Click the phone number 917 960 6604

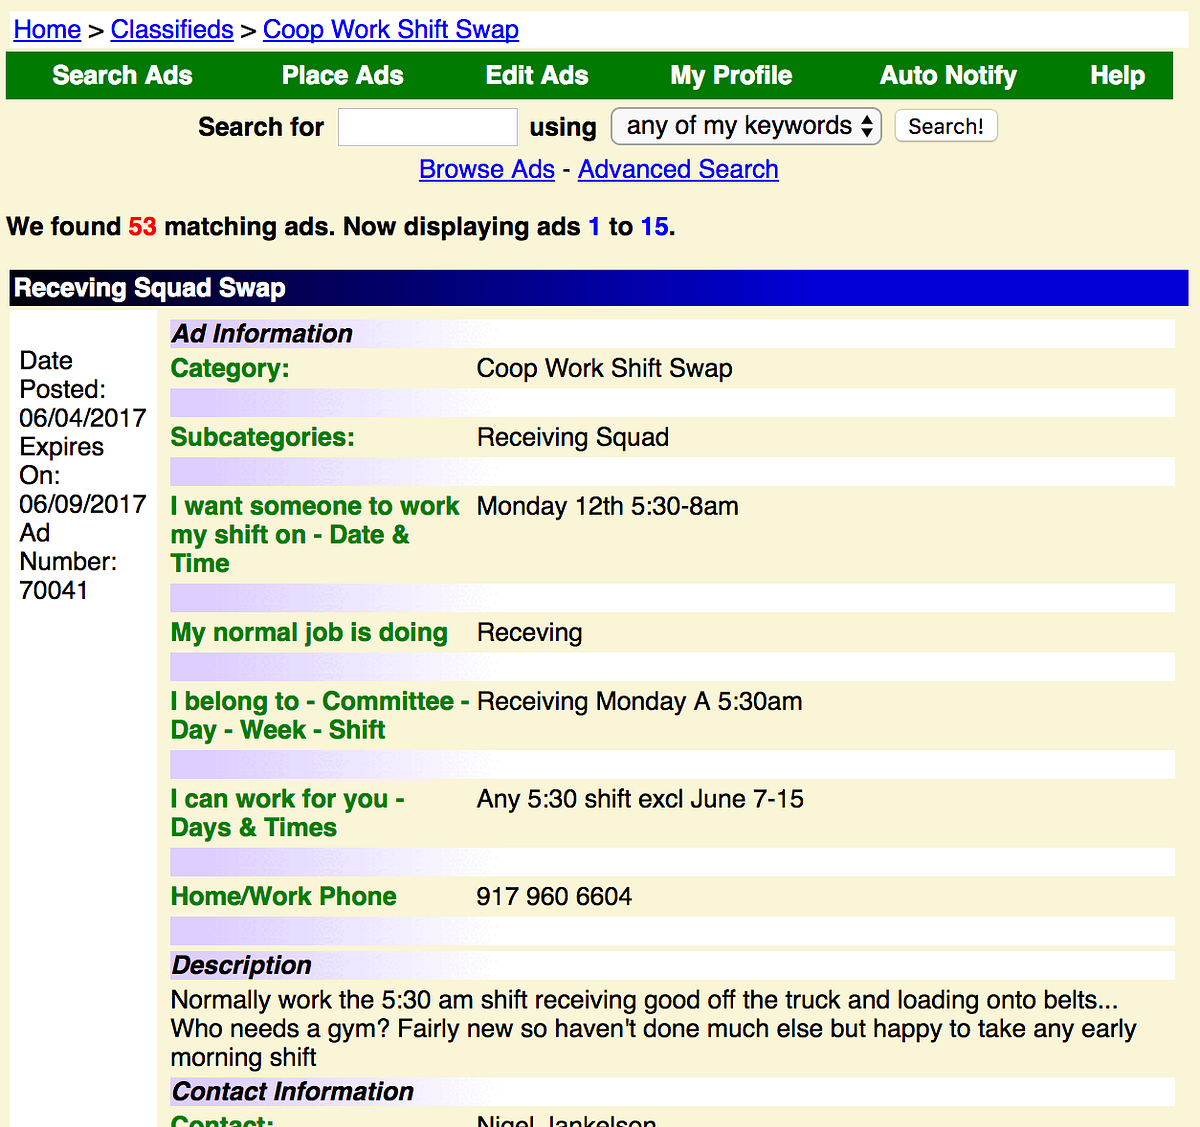tap(554, 896)
